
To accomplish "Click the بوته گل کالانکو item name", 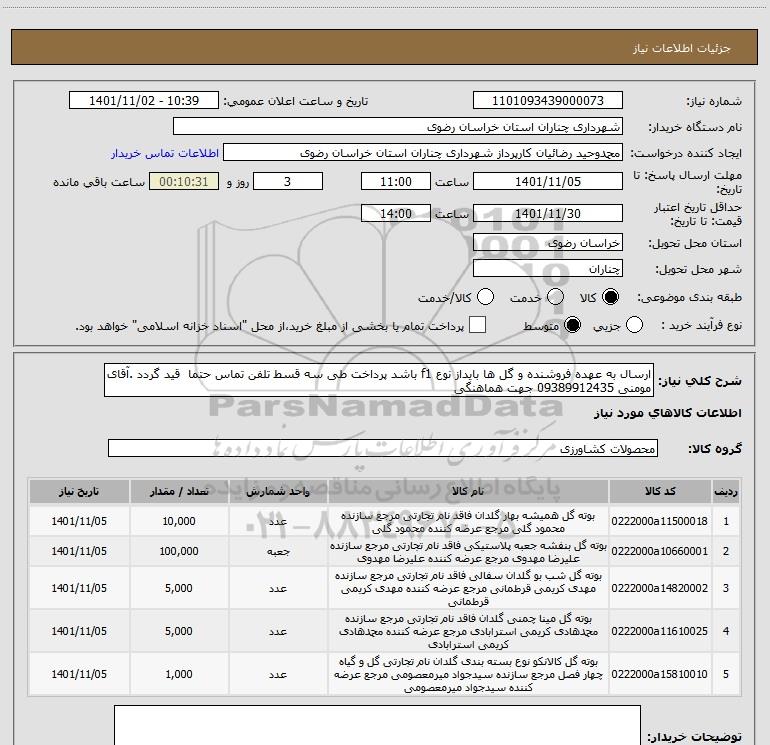I will click(468, 674).
